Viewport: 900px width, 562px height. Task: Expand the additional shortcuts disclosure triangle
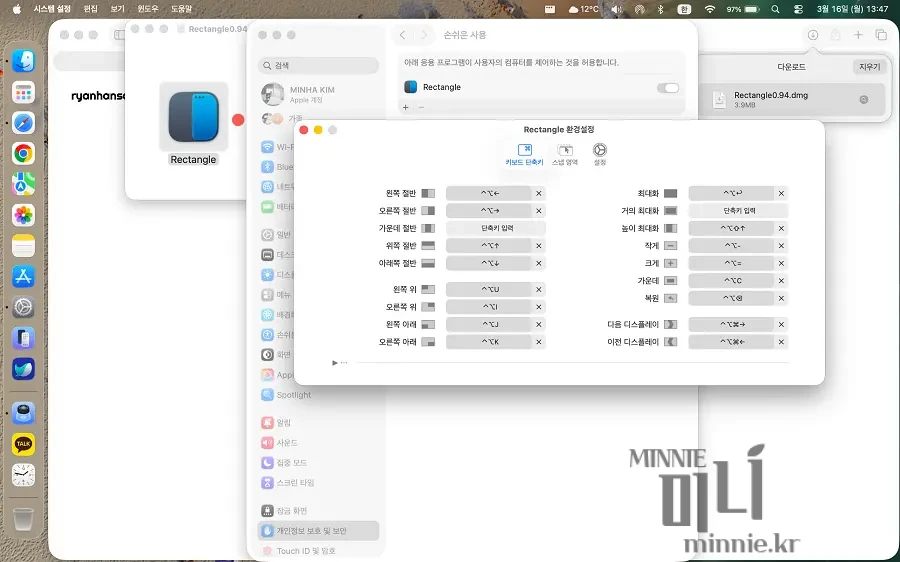click(335, 363)
